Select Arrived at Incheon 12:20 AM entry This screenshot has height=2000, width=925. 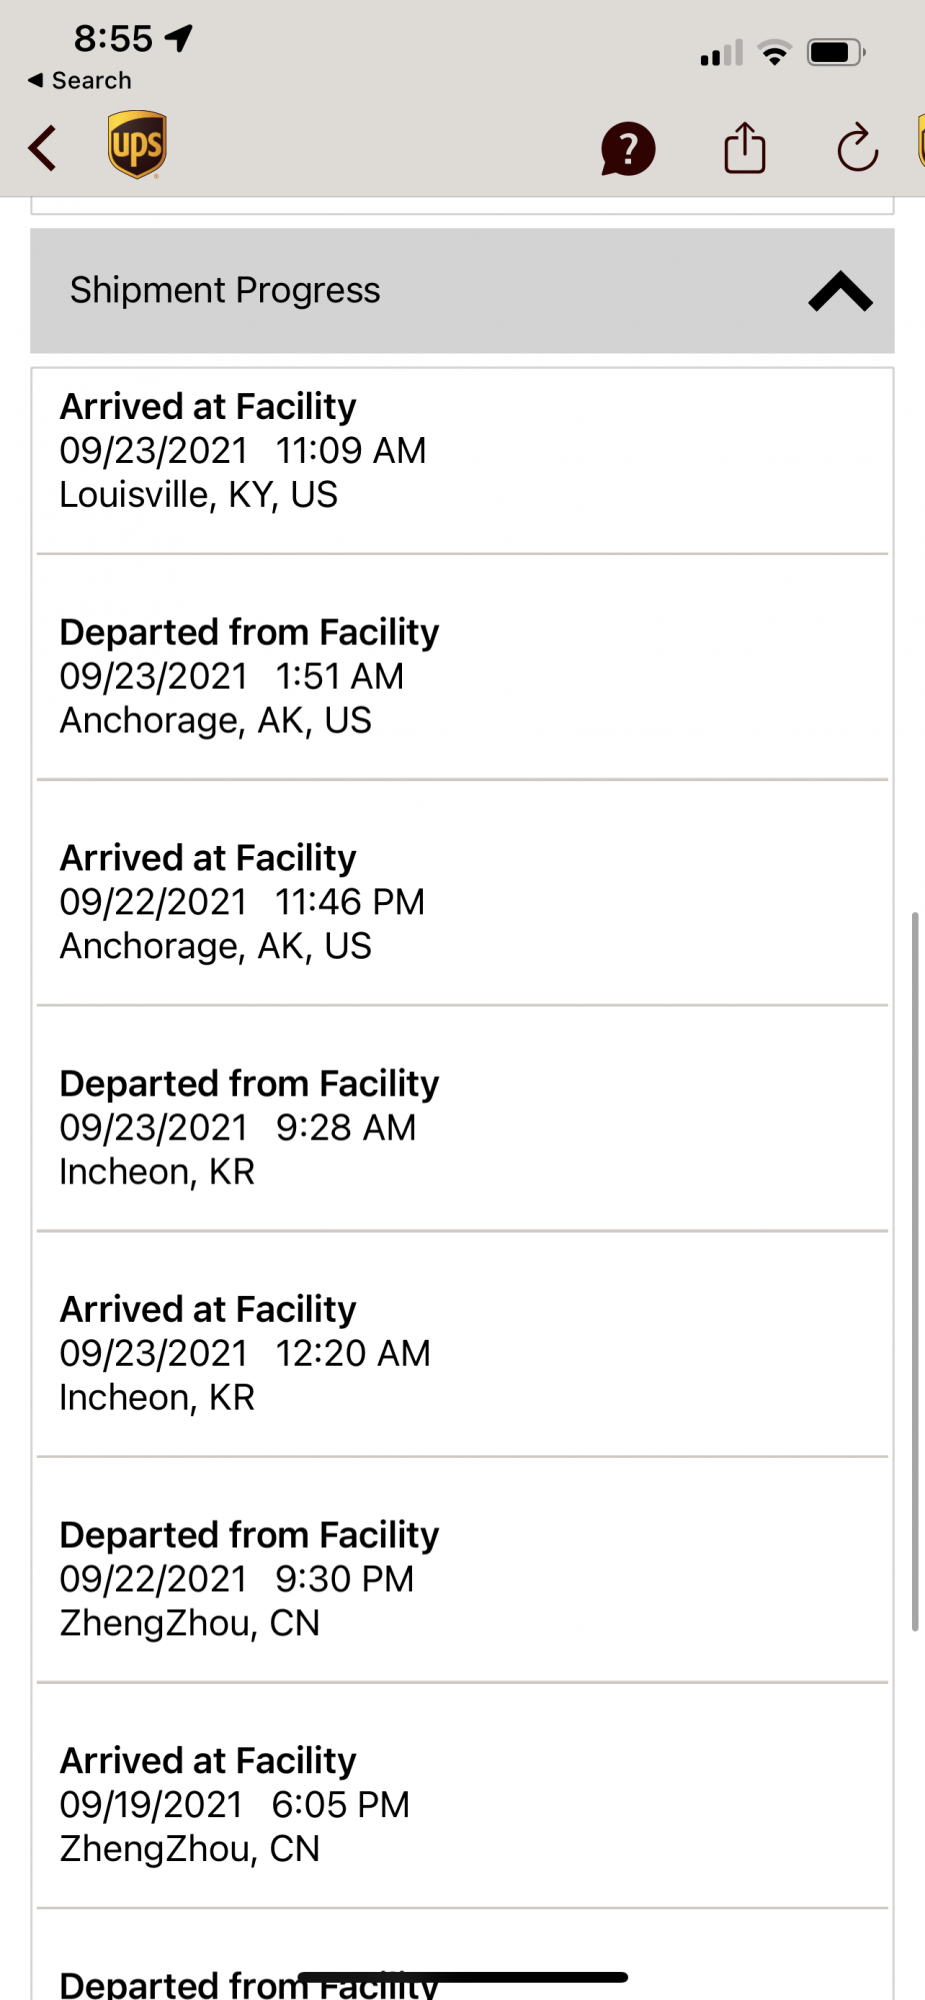click(460, 1353)
